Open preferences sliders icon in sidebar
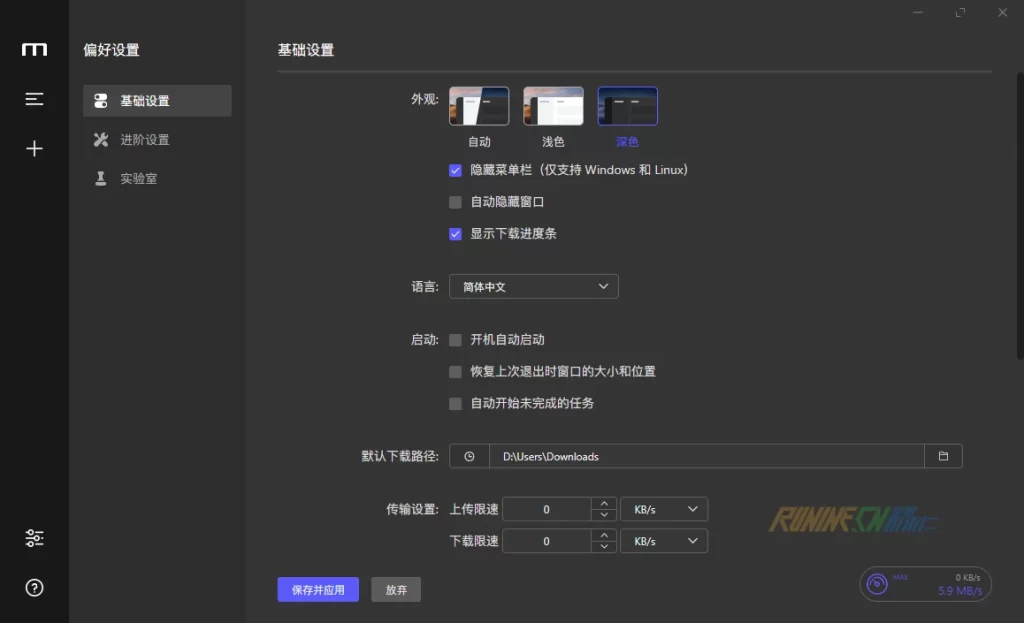 [34, 538]
